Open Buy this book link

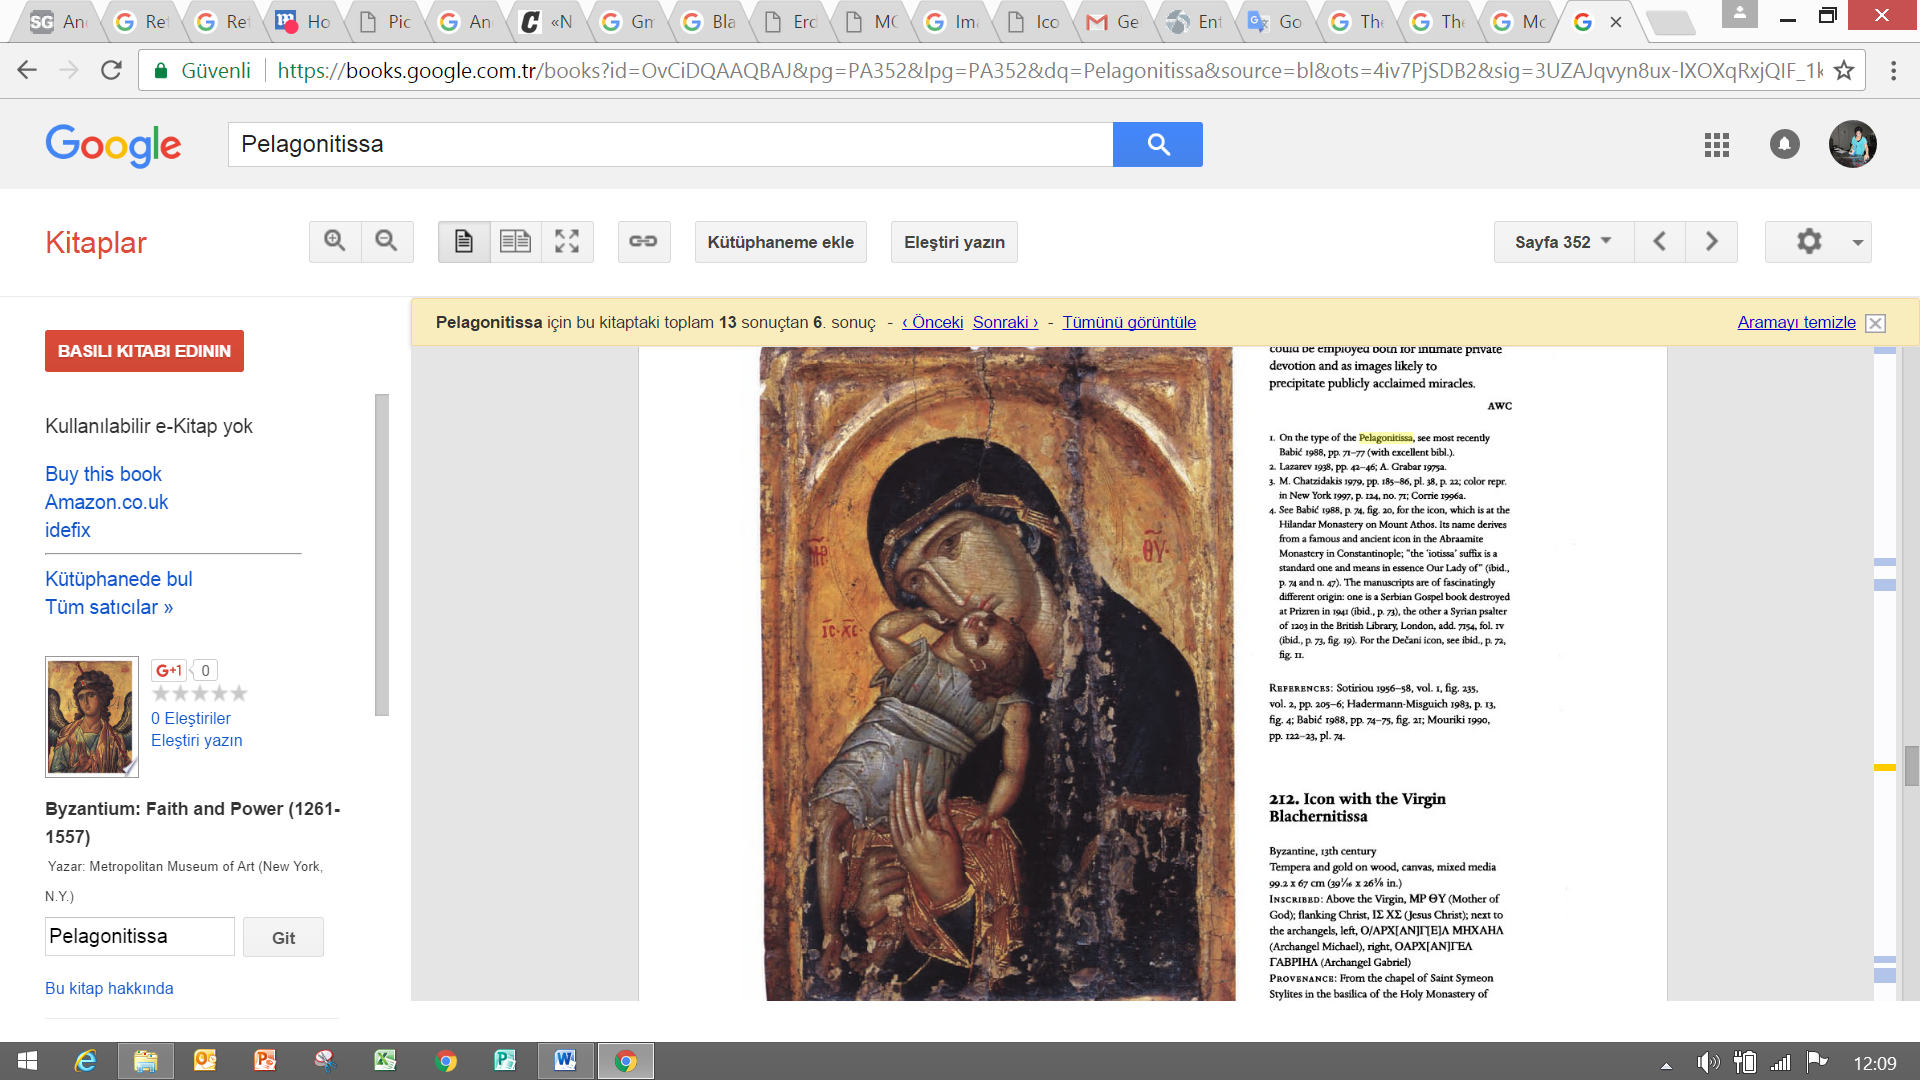pos(103,474)
